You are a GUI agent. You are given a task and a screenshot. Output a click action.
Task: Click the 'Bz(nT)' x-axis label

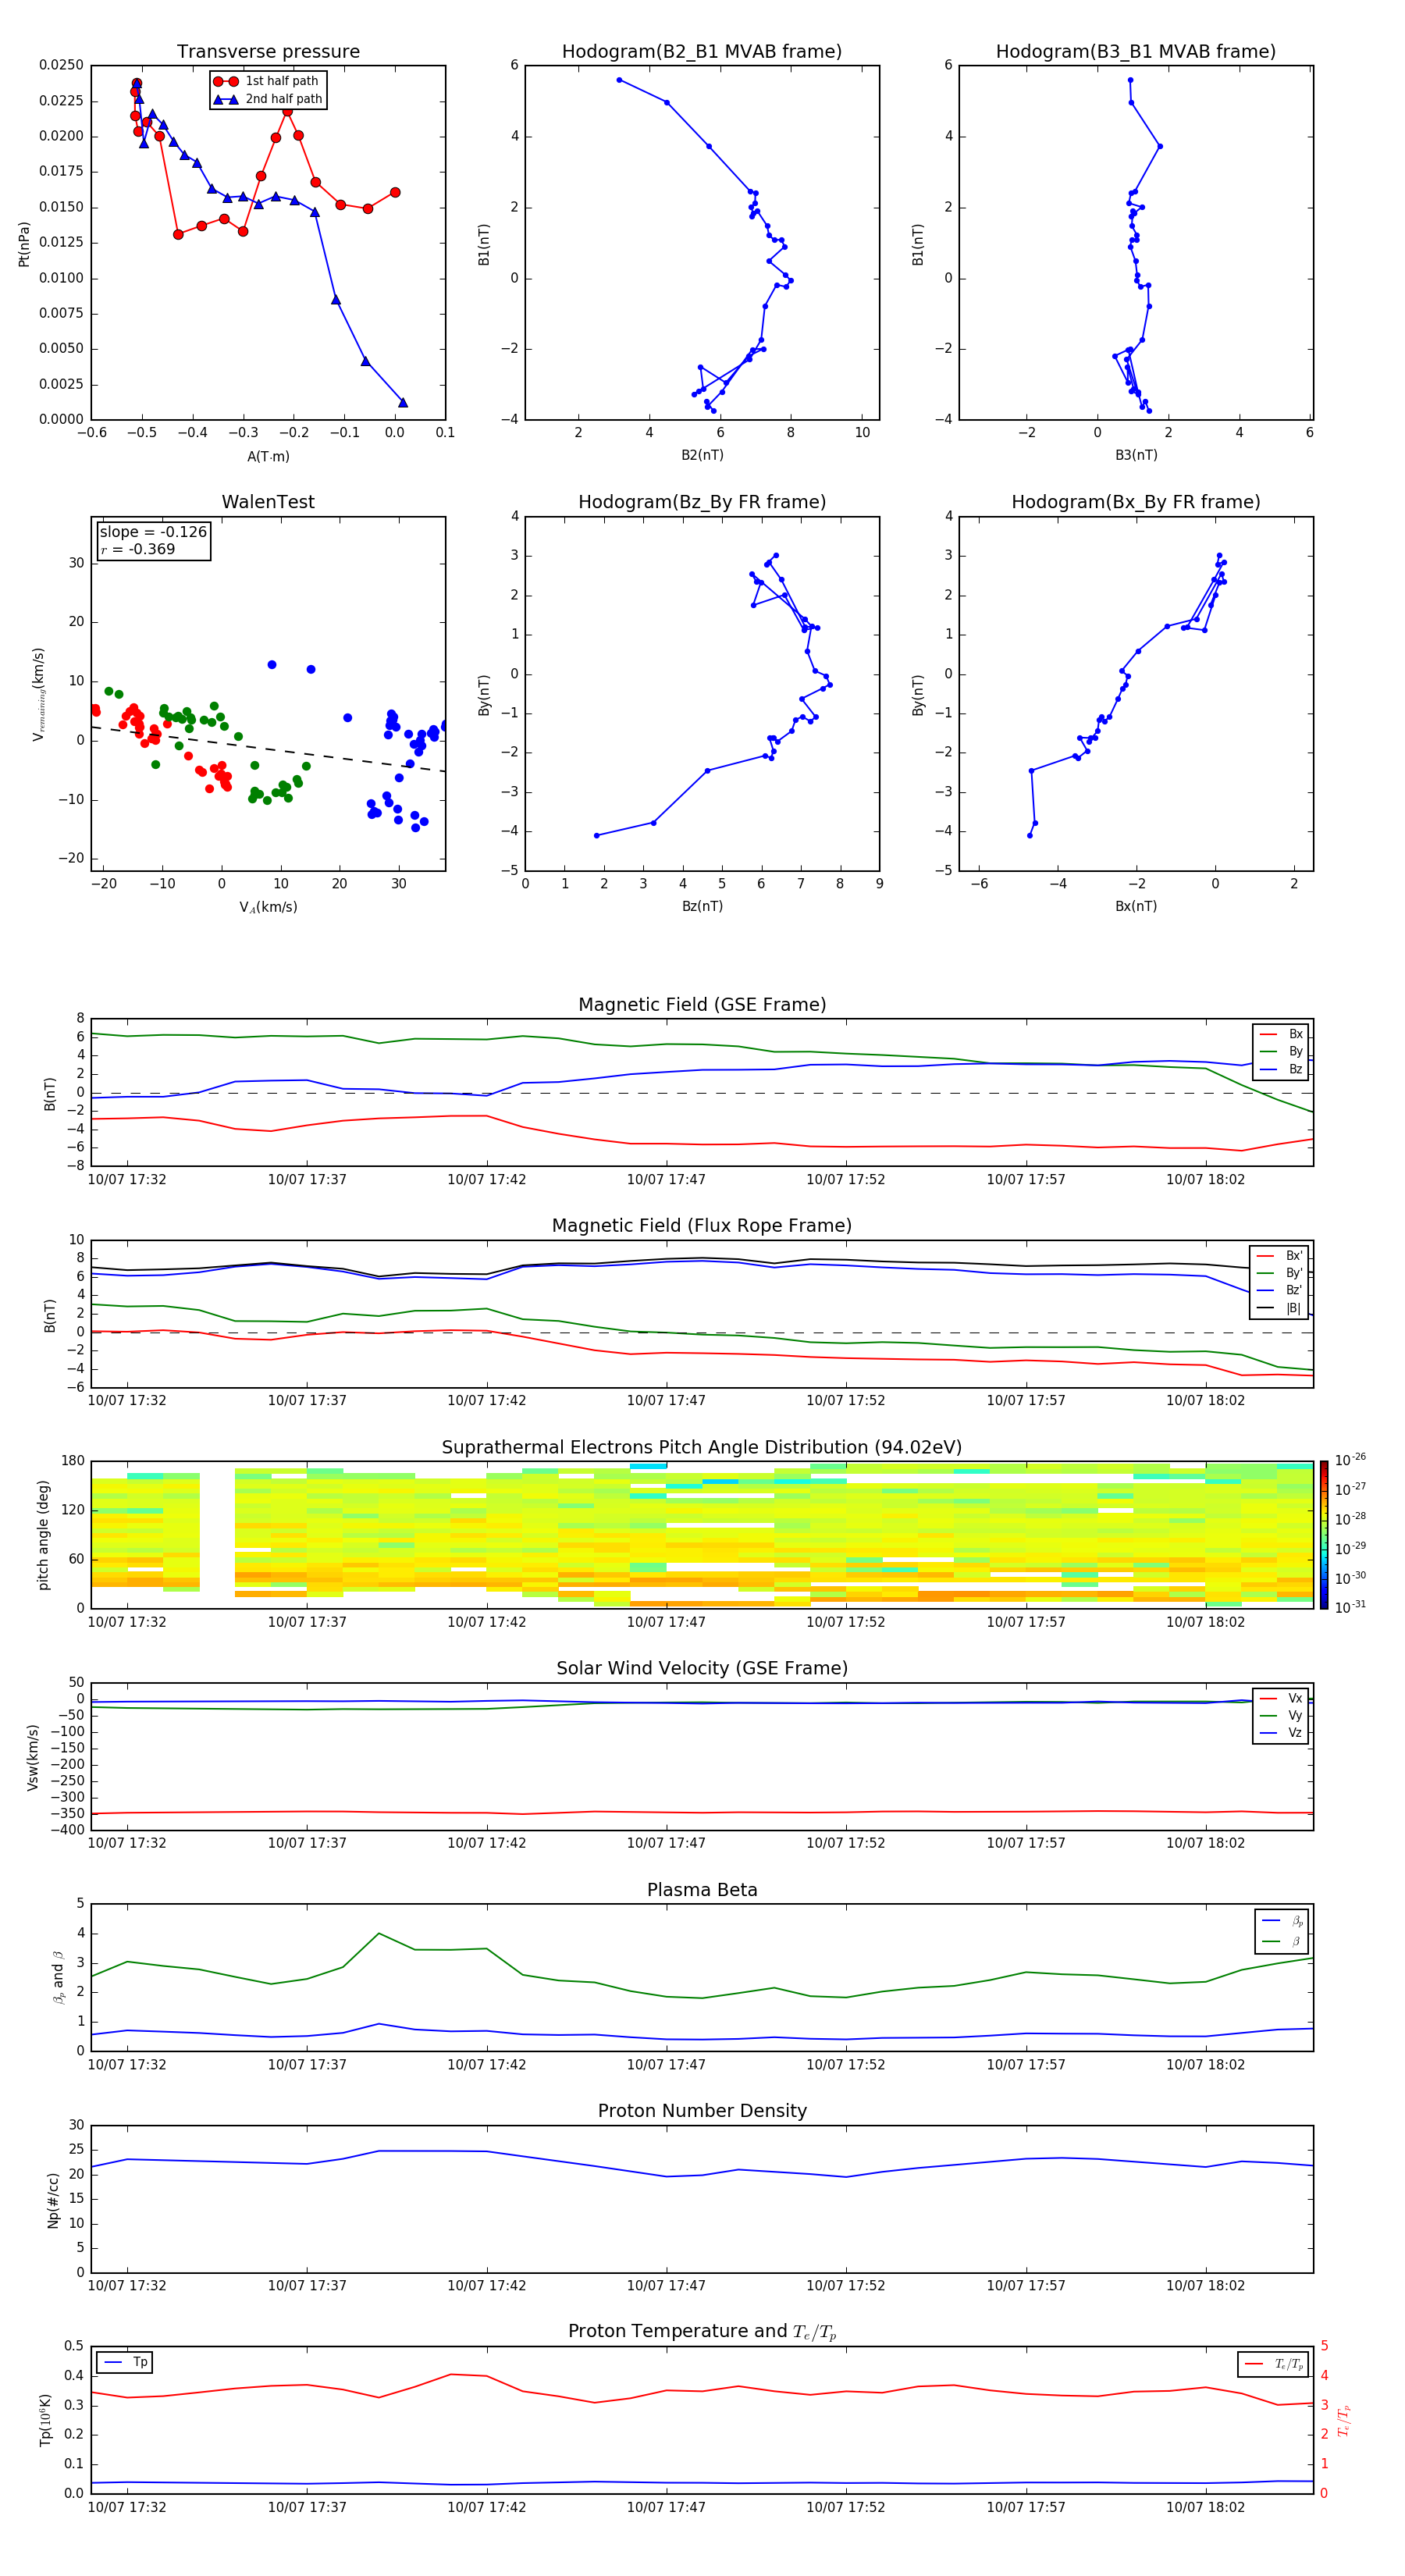[x=702, y=906]
